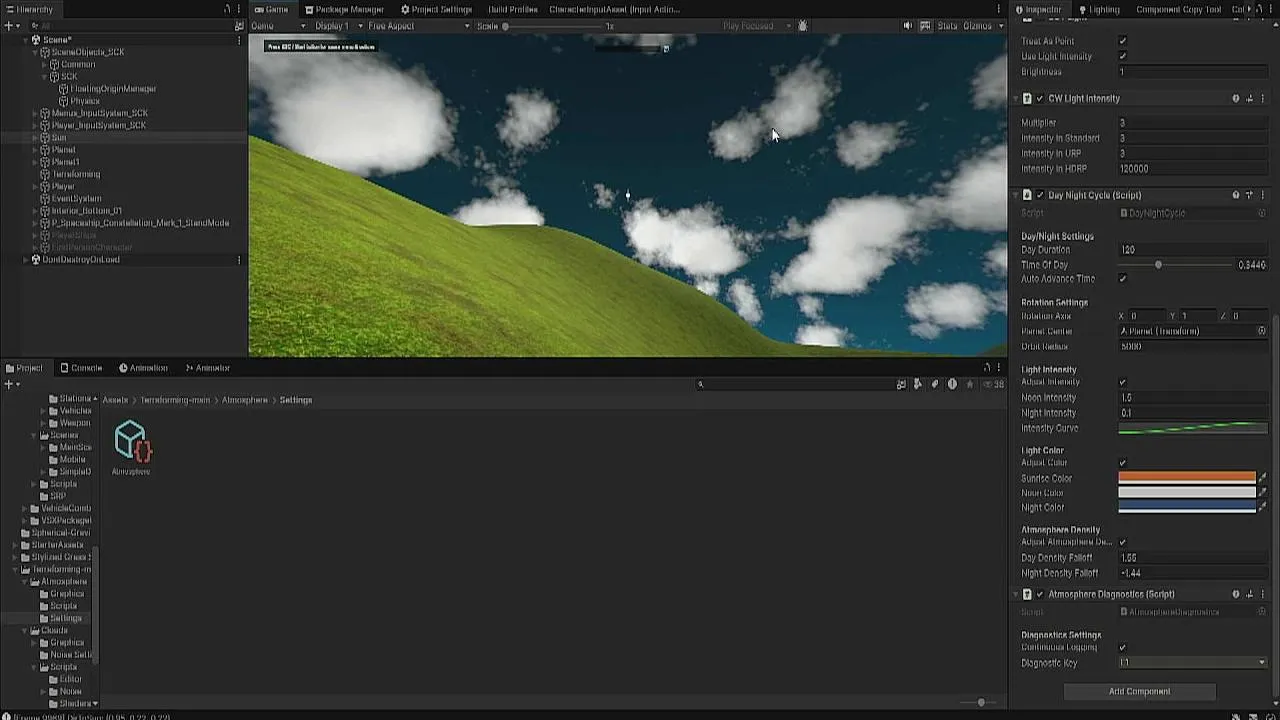Open CW Light Intensity component options menu

click(1263, 99)
